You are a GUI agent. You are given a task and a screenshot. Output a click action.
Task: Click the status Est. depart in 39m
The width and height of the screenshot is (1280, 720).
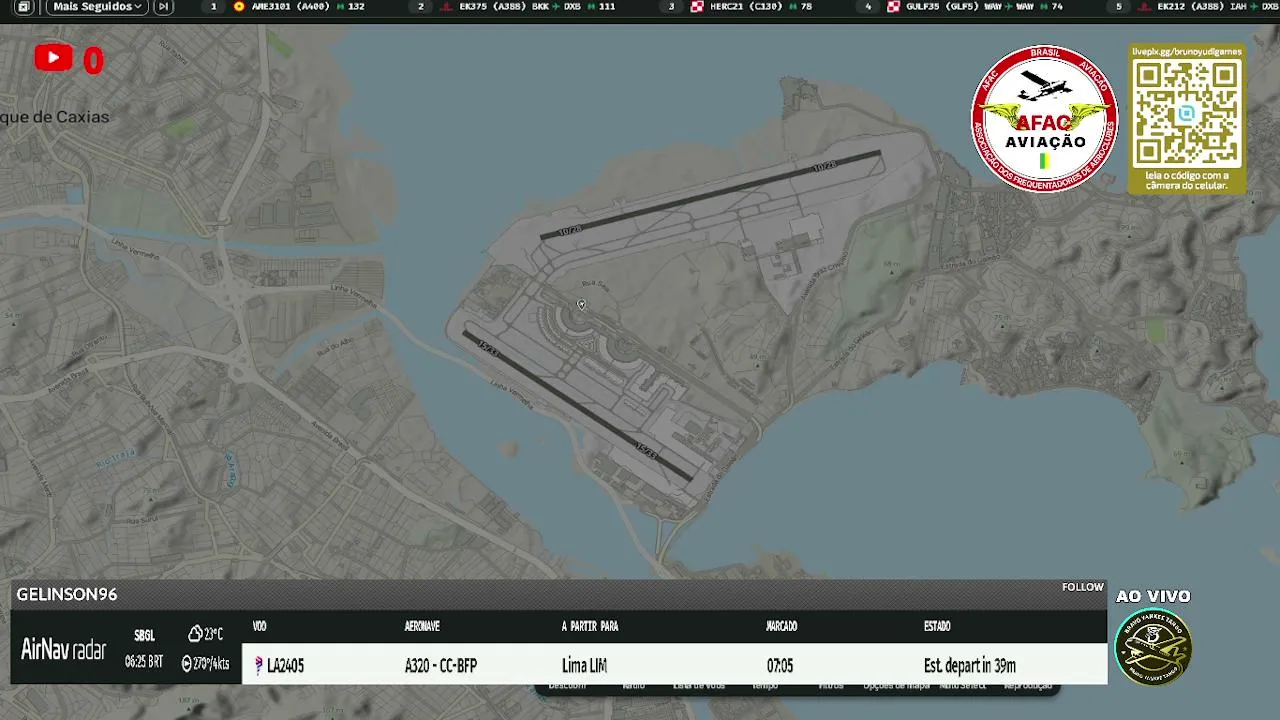click(970, 665)
